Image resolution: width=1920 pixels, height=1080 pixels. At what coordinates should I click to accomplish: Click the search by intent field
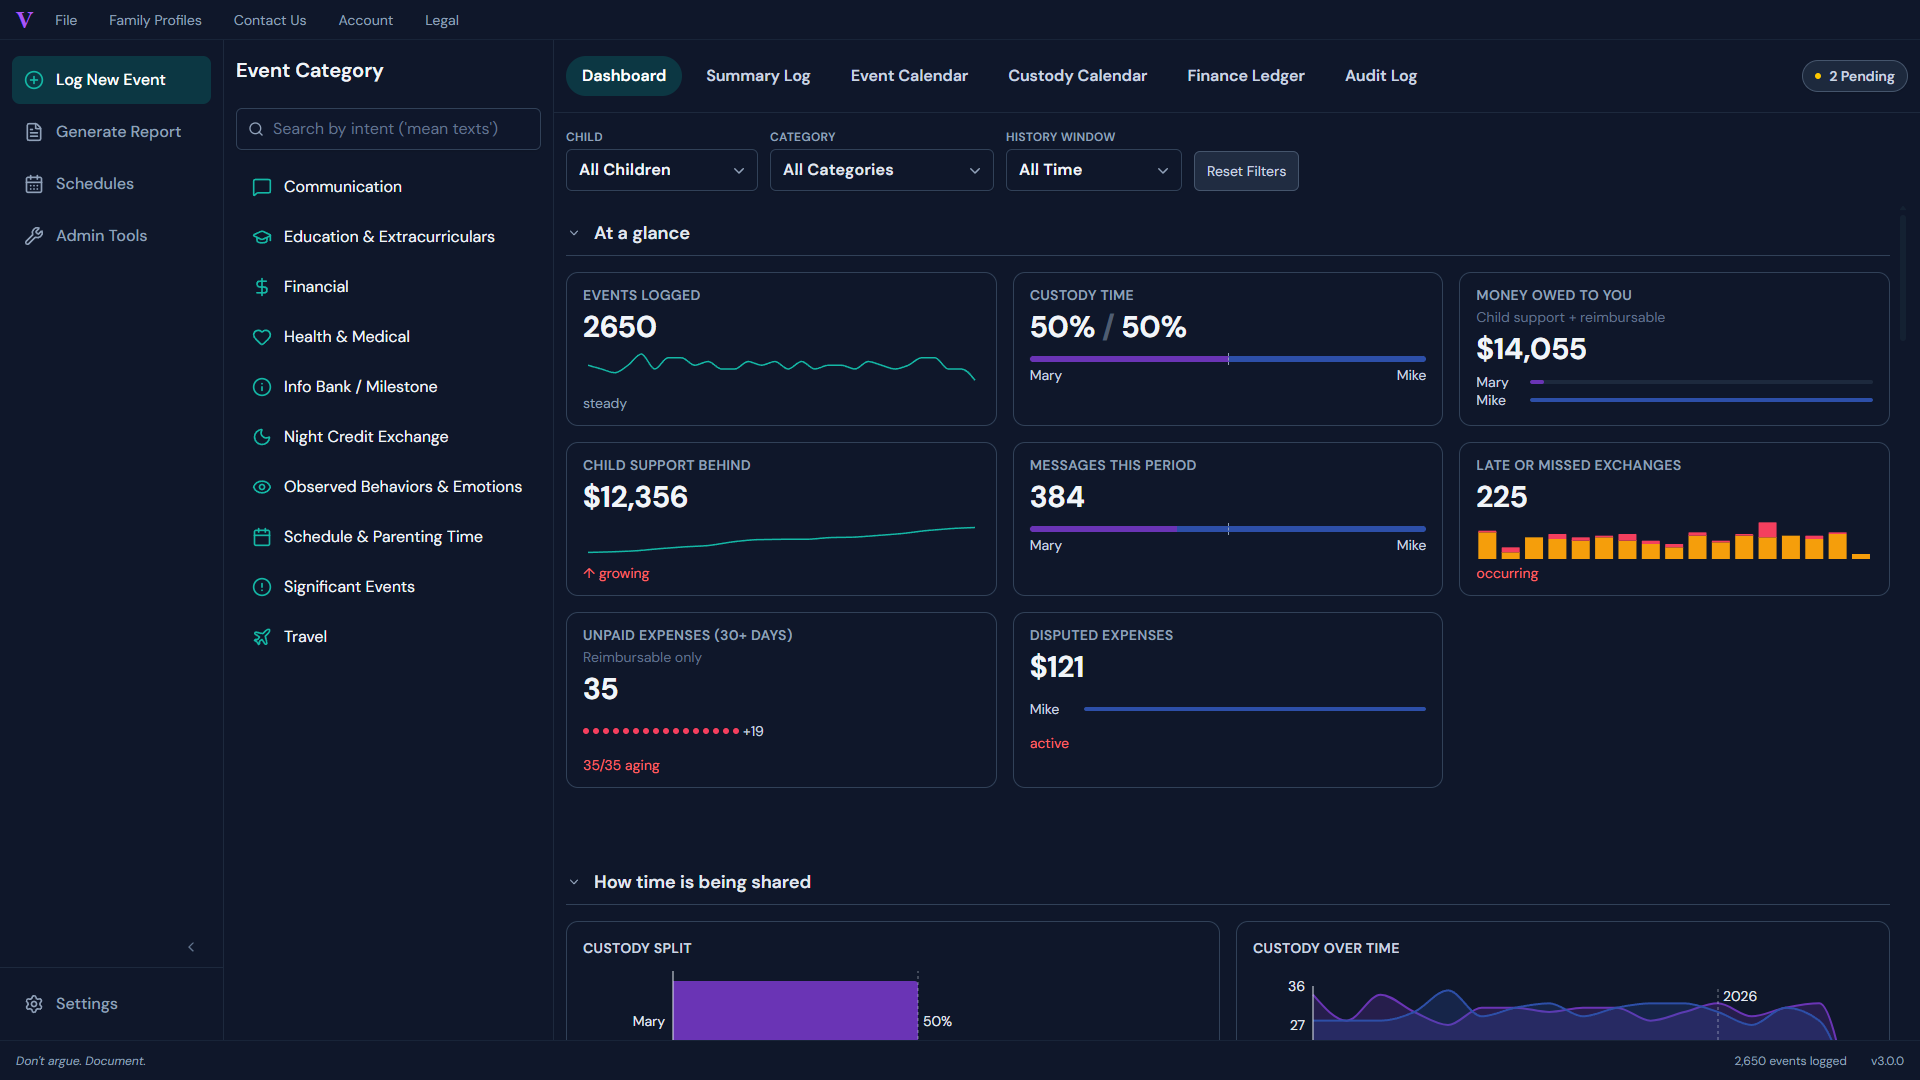coord(388,129)
